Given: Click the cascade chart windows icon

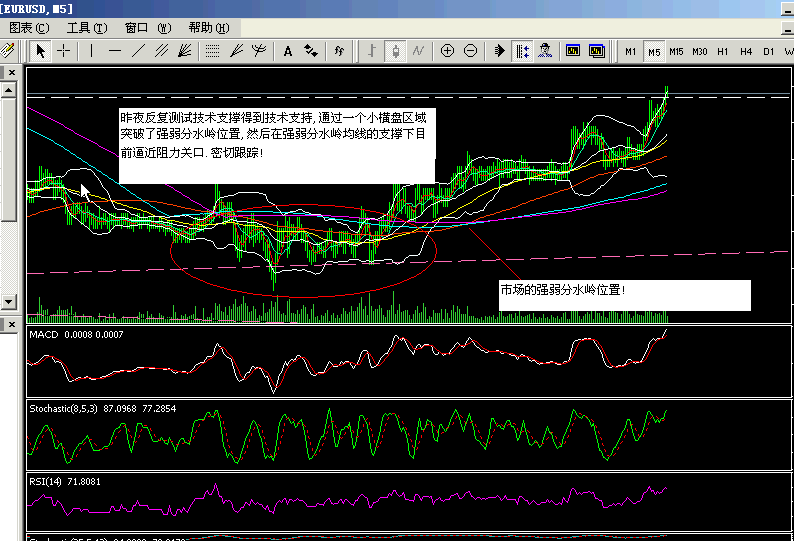Looking at the screenshot, I should coord(597,51).
